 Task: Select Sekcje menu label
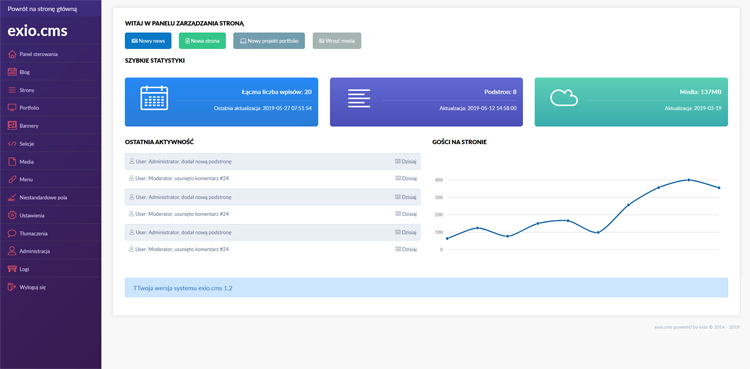click(x=27, y=144)
